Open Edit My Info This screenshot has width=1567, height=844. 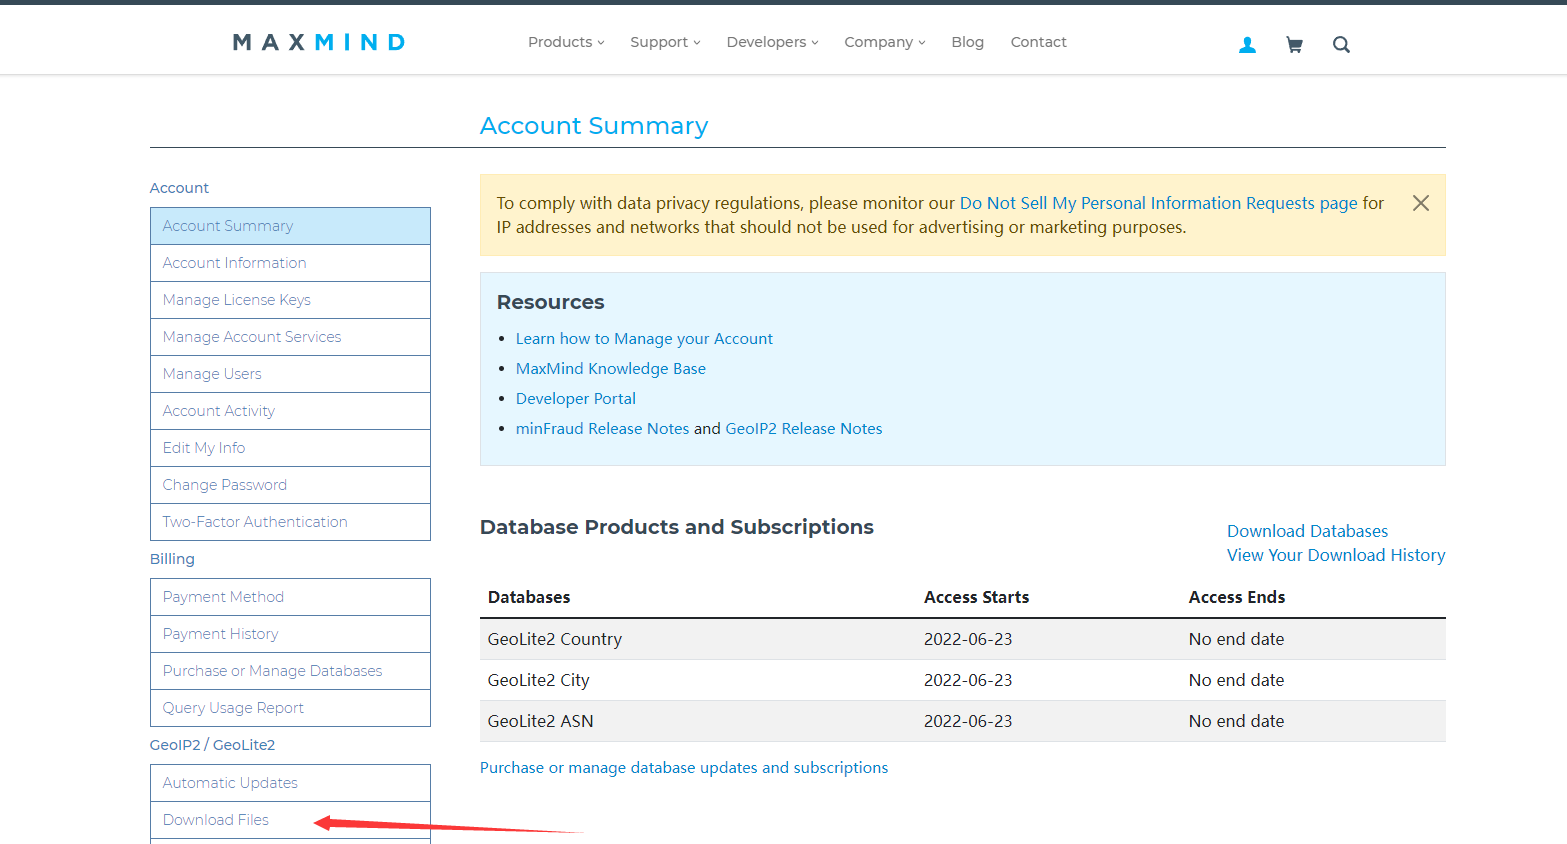[x=290, y=448]
